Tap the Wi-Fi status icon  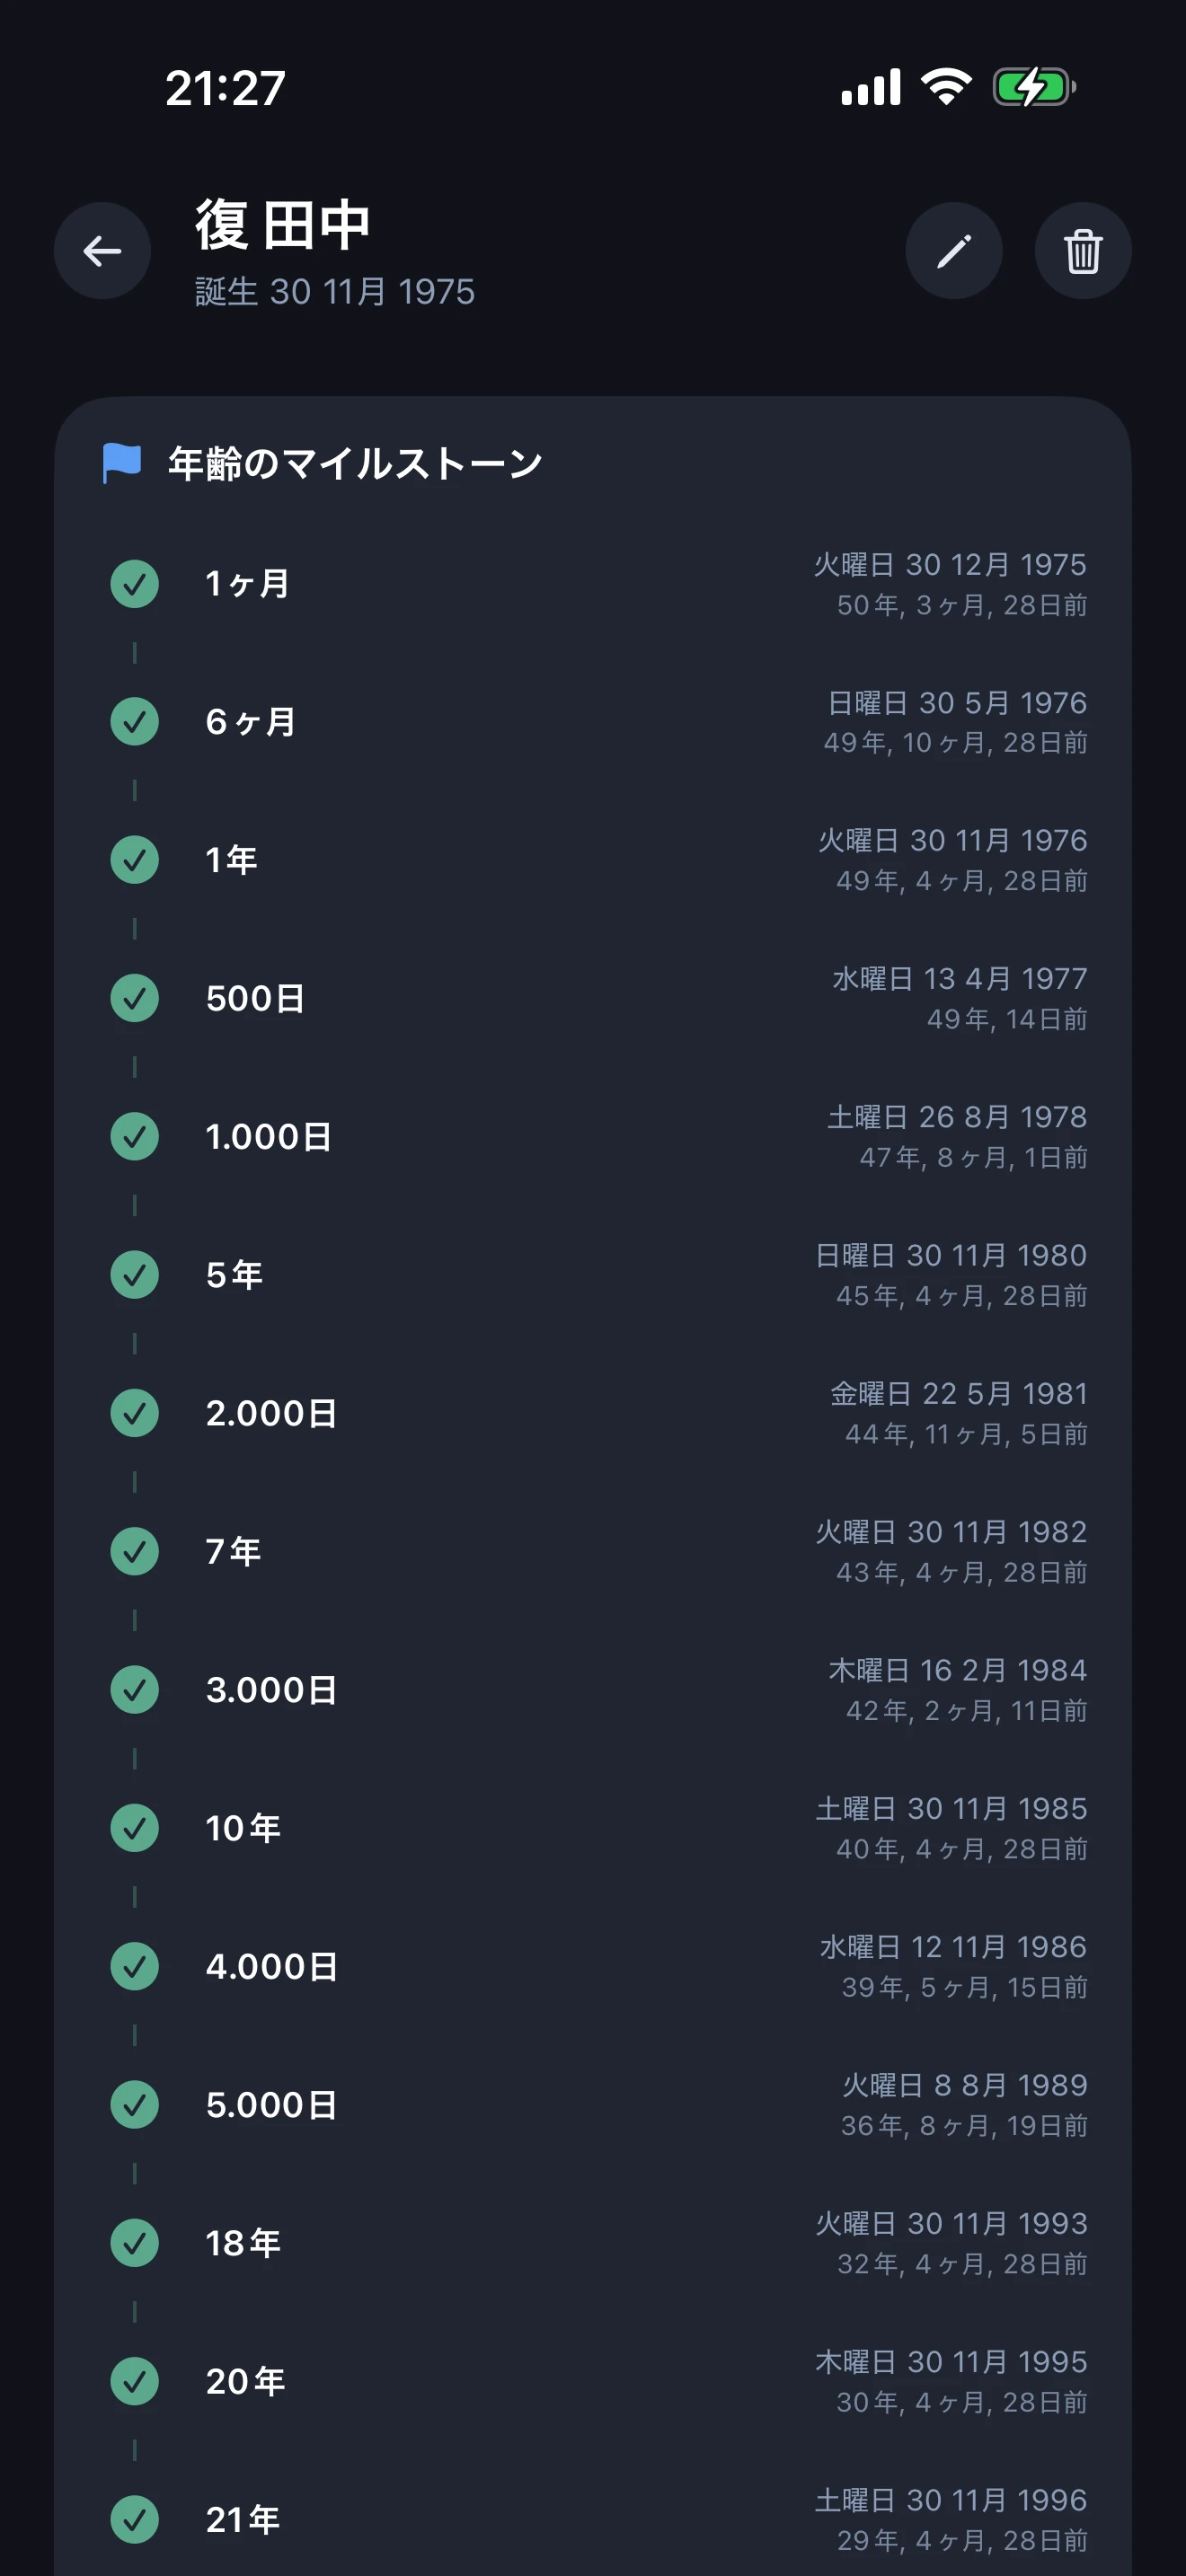click(946, 87)
